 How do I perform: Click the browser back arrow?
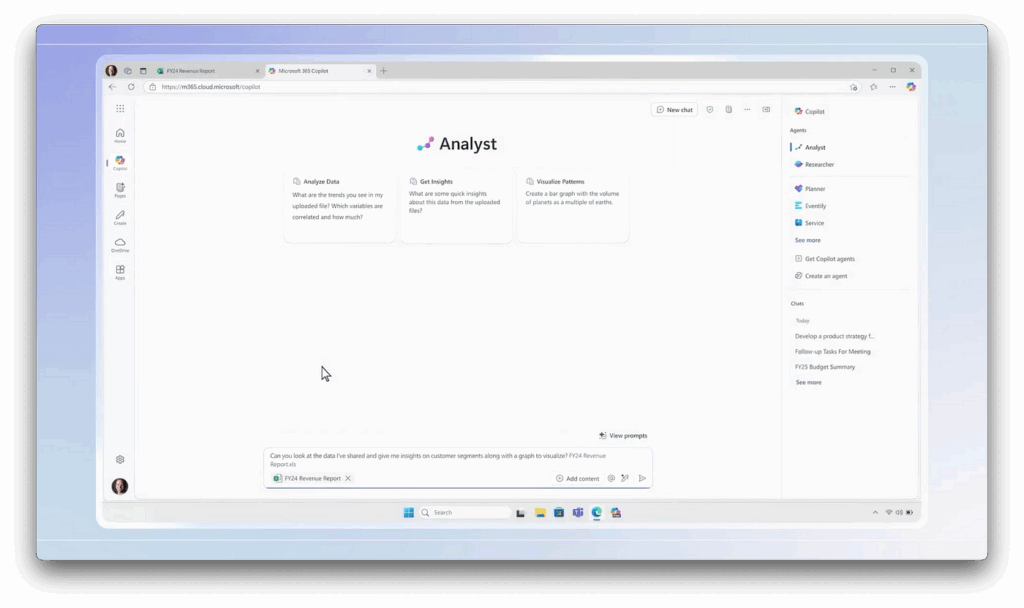pos(112,87)
